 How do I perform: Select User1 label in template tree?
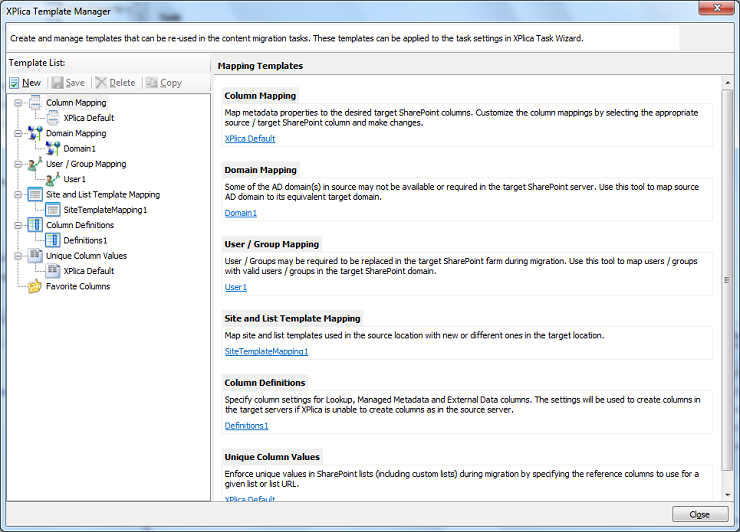pyautogui.click(x=75, y=179)
